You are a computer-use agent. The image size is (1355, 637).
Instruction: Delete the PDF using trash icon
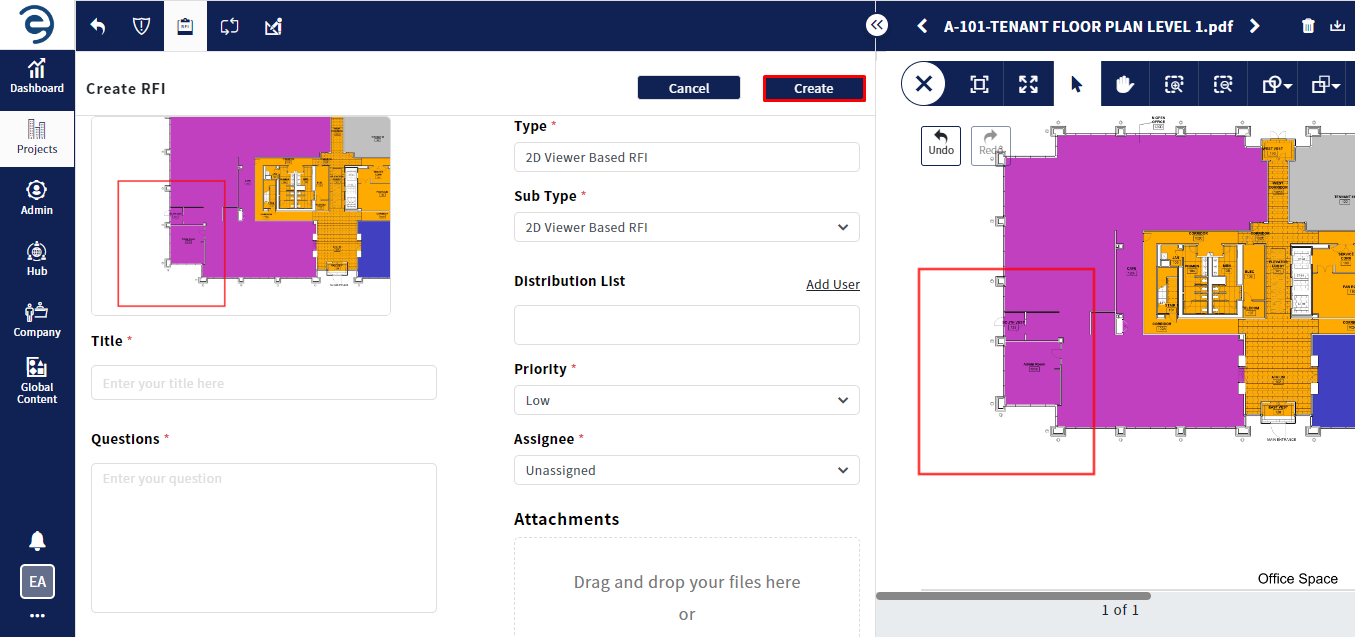pos(1308,26)
